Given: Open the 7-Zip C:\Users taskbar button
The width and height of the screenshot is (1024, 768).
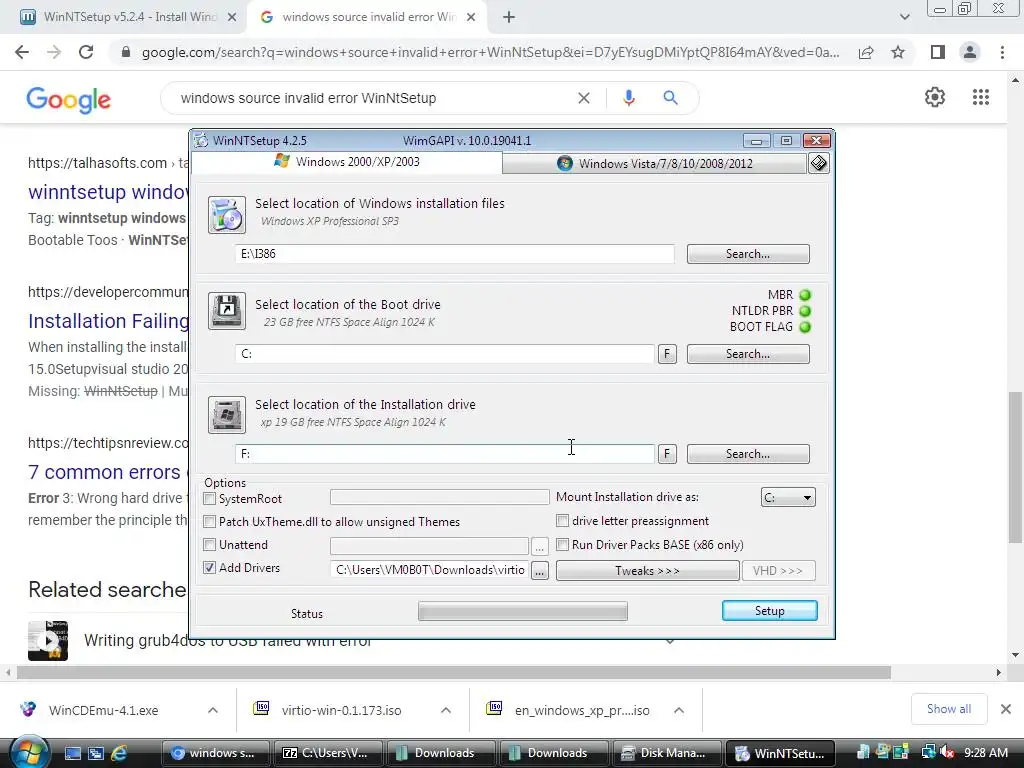Looking at the screenshot, I should [327, 753].
